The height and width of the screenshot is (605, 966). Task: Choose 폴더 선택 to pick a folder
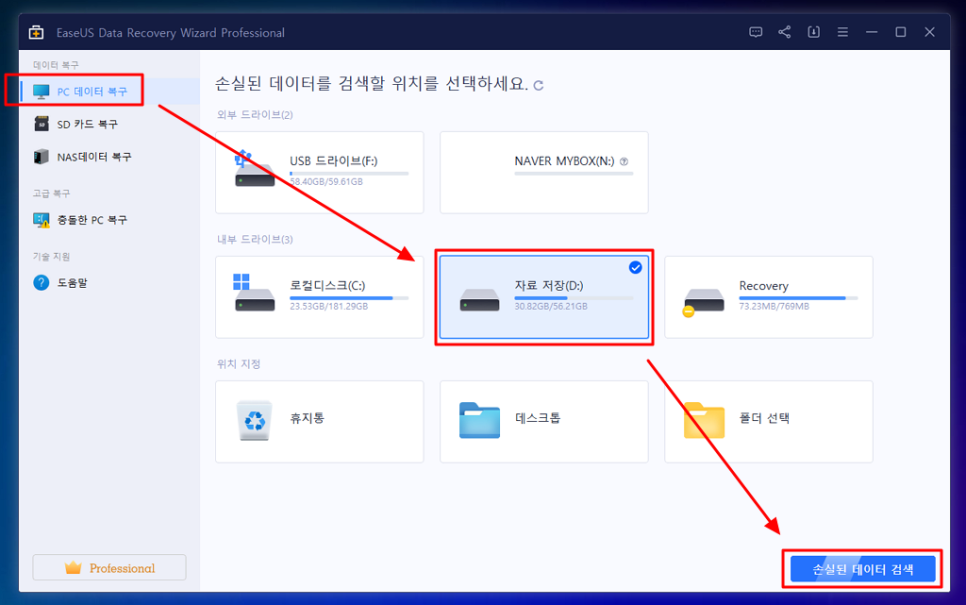[768, 421]
